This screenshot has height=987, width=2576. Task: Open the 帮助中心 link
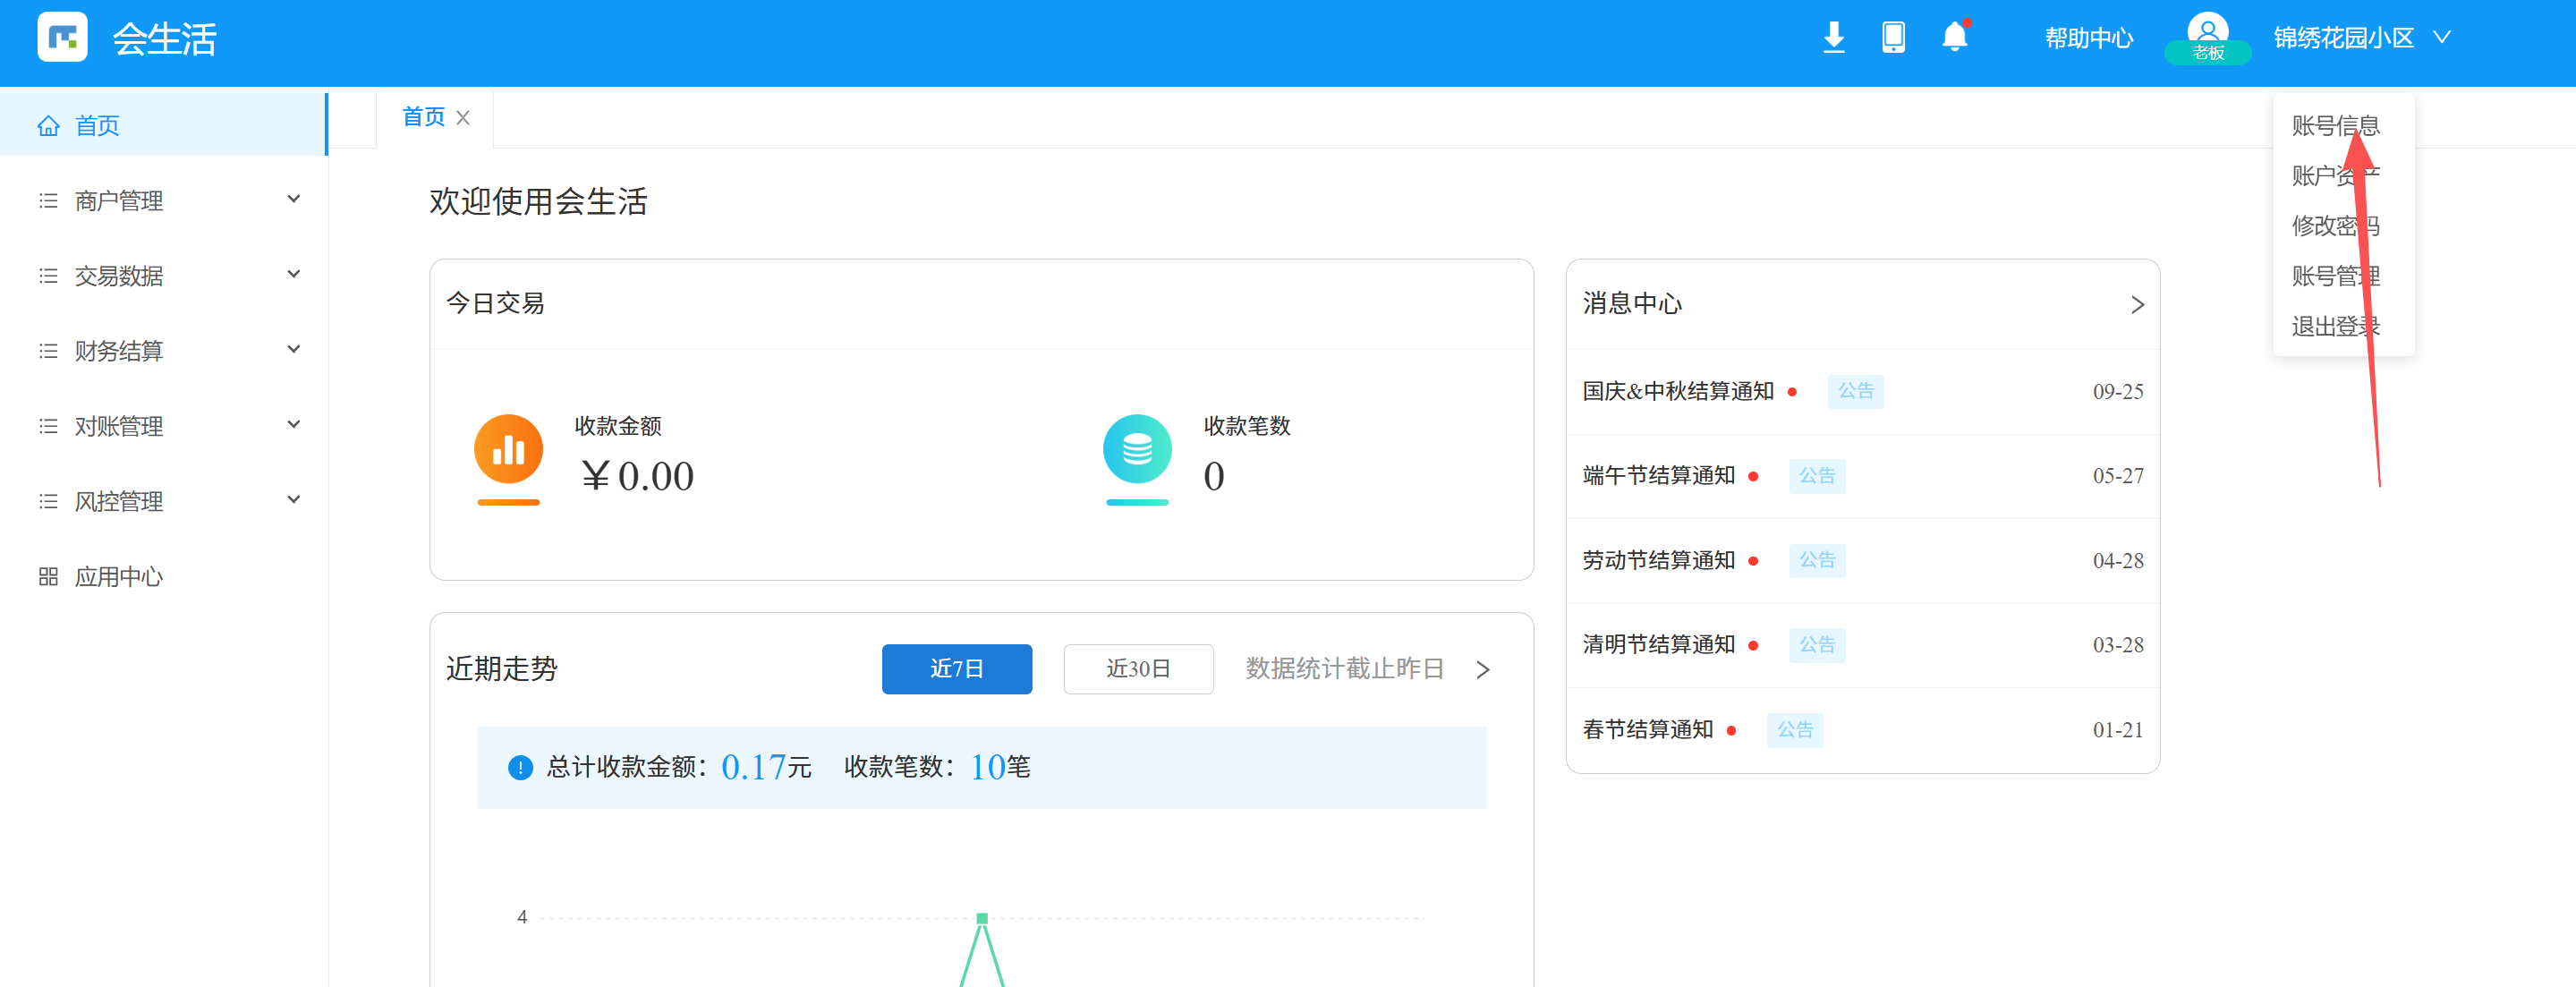click(2088, 38)
